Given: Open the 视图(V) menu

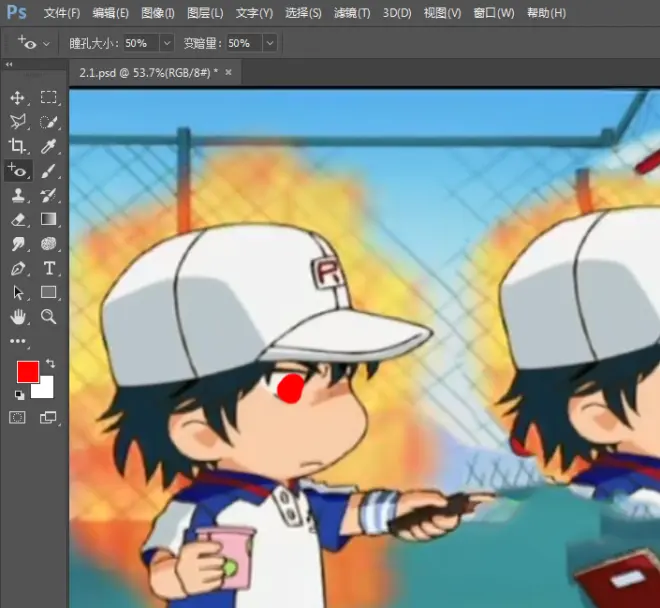Looking at the screenshot, I should 442,13.
